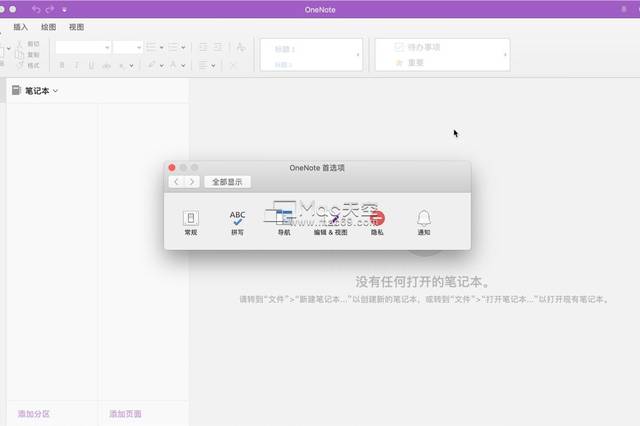Image resolution: width=640 pixels, height=426 pixels.
Task: Click the text highlight color icon
Action: (x=151, y=65)
